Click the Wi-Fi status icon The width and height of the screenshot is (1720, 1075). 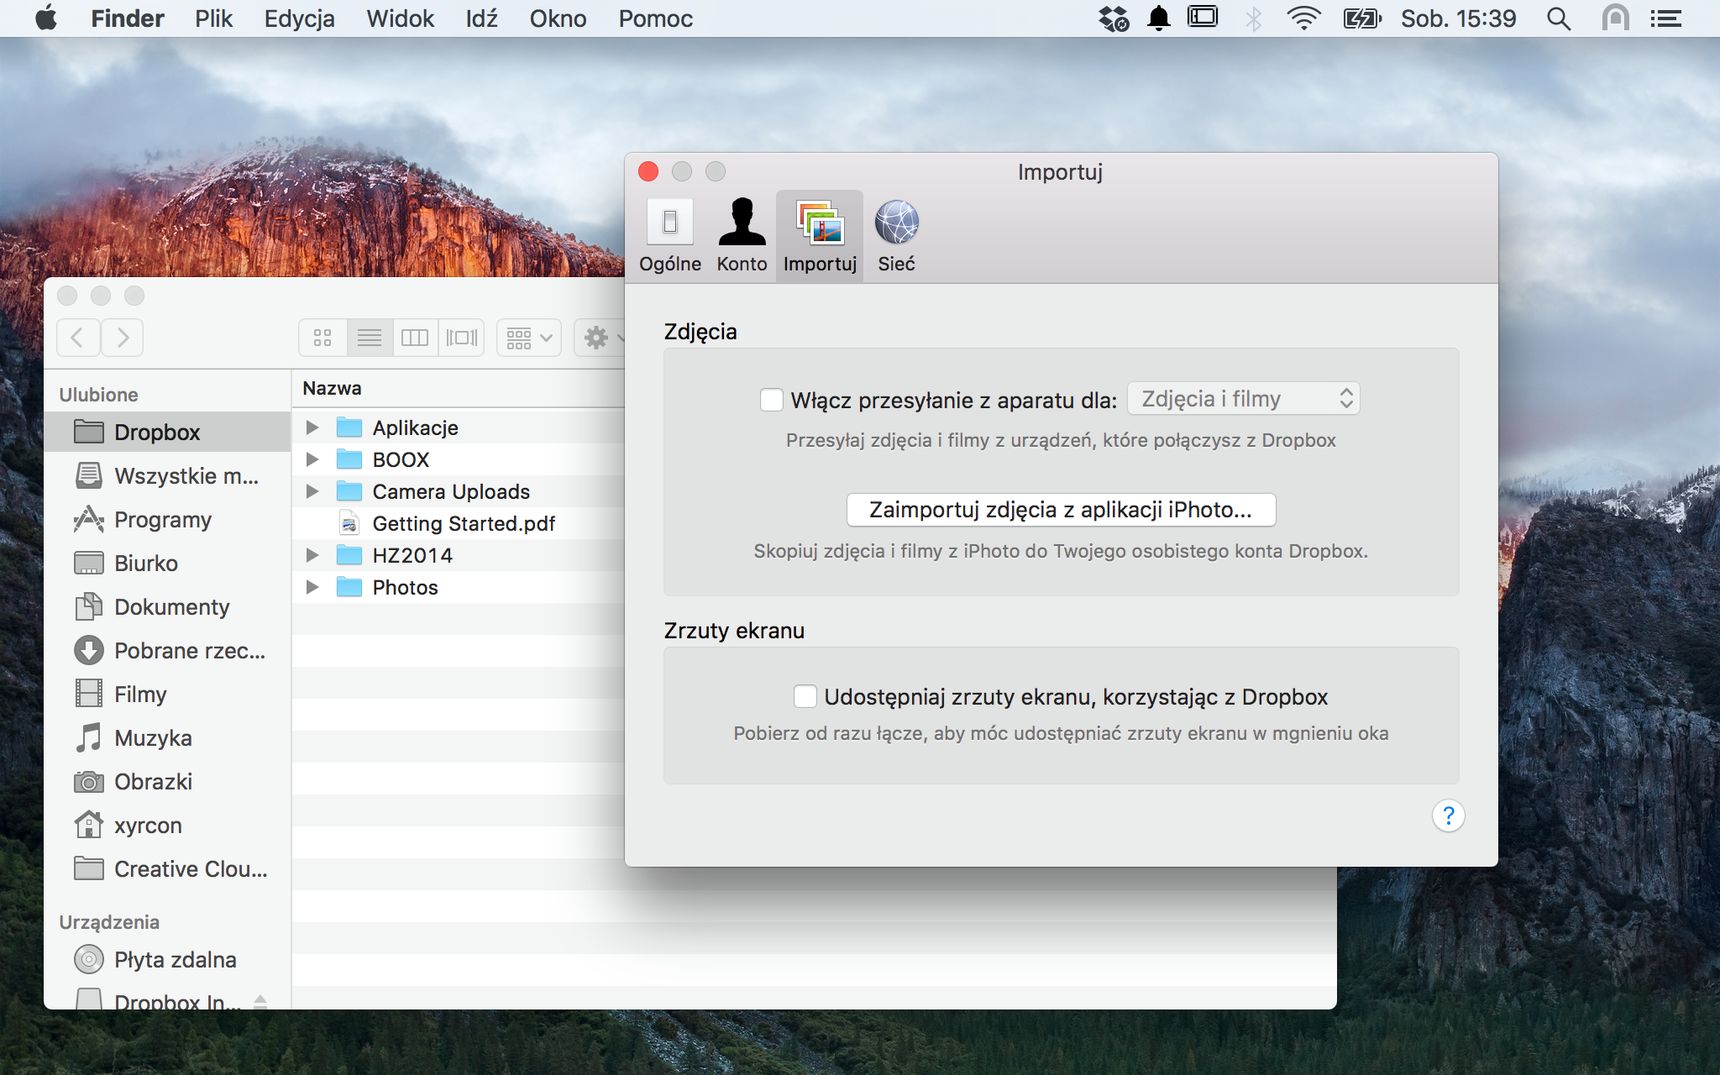click(x=1303, y=18)
